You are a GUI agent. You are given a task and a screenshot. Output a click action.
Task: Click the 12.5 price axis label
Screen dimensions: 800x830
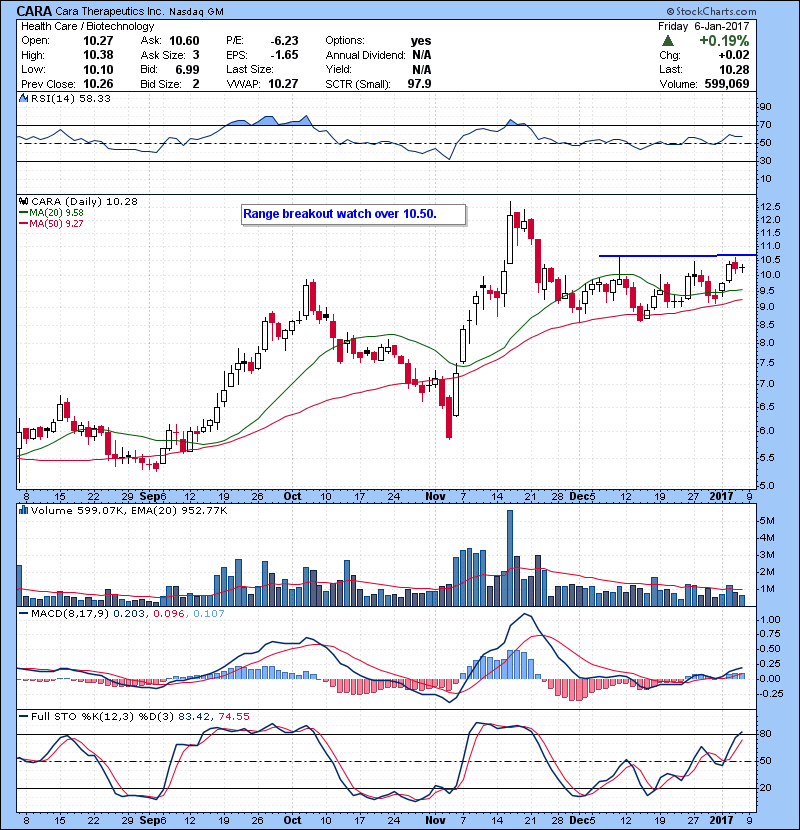tap(770, 206)
